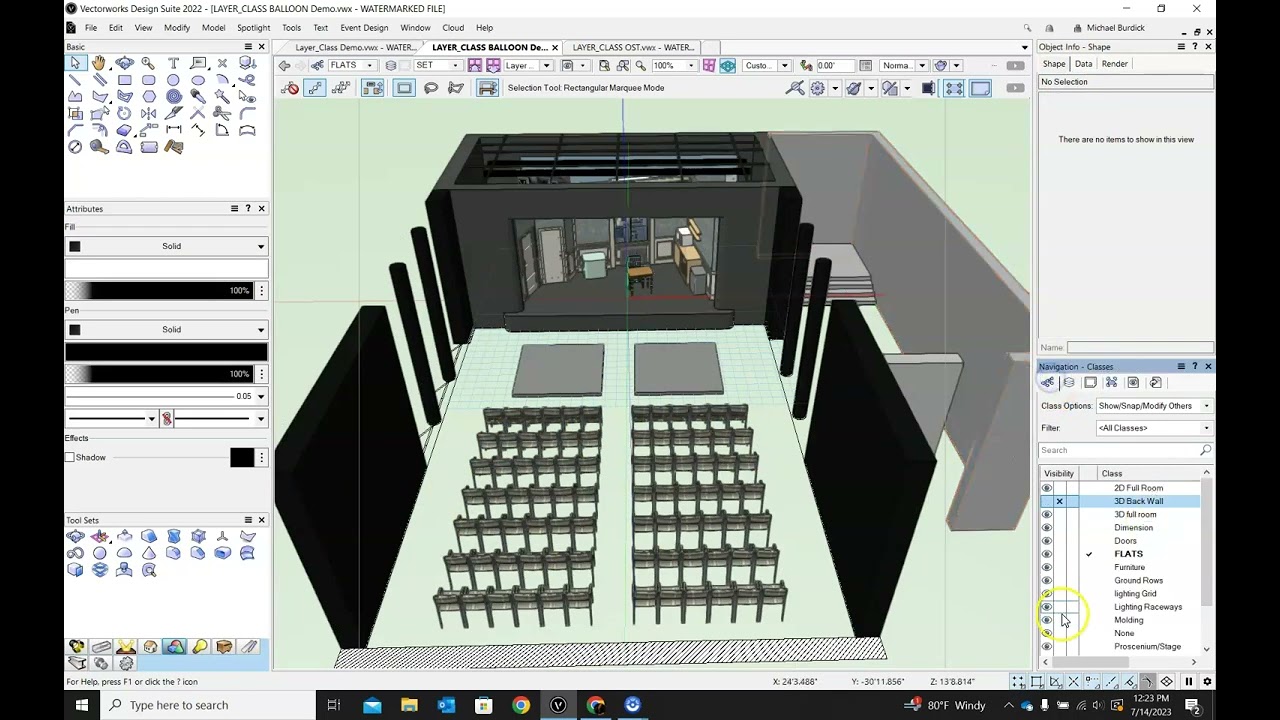The width and height of the screenshot is (1280, 720).
Task: Enable the Shadow checkbox in Attributes
Action: [70, 457]
